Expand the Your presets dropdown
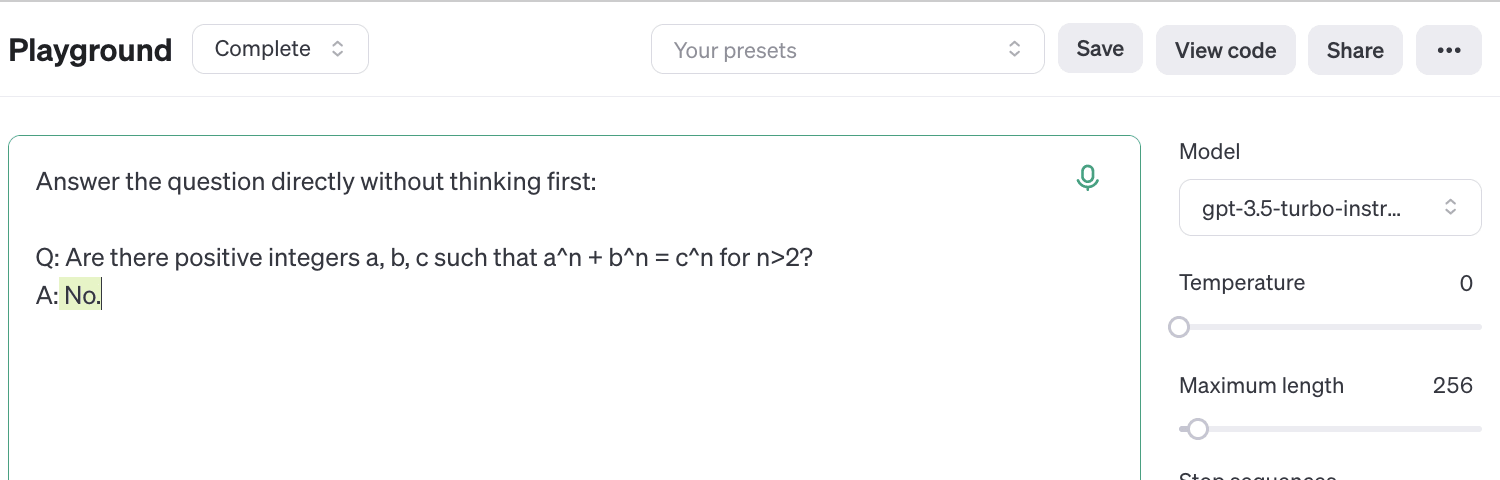Screen dimensions: 1500x480 pyautogui.click(x=847, y=50)
